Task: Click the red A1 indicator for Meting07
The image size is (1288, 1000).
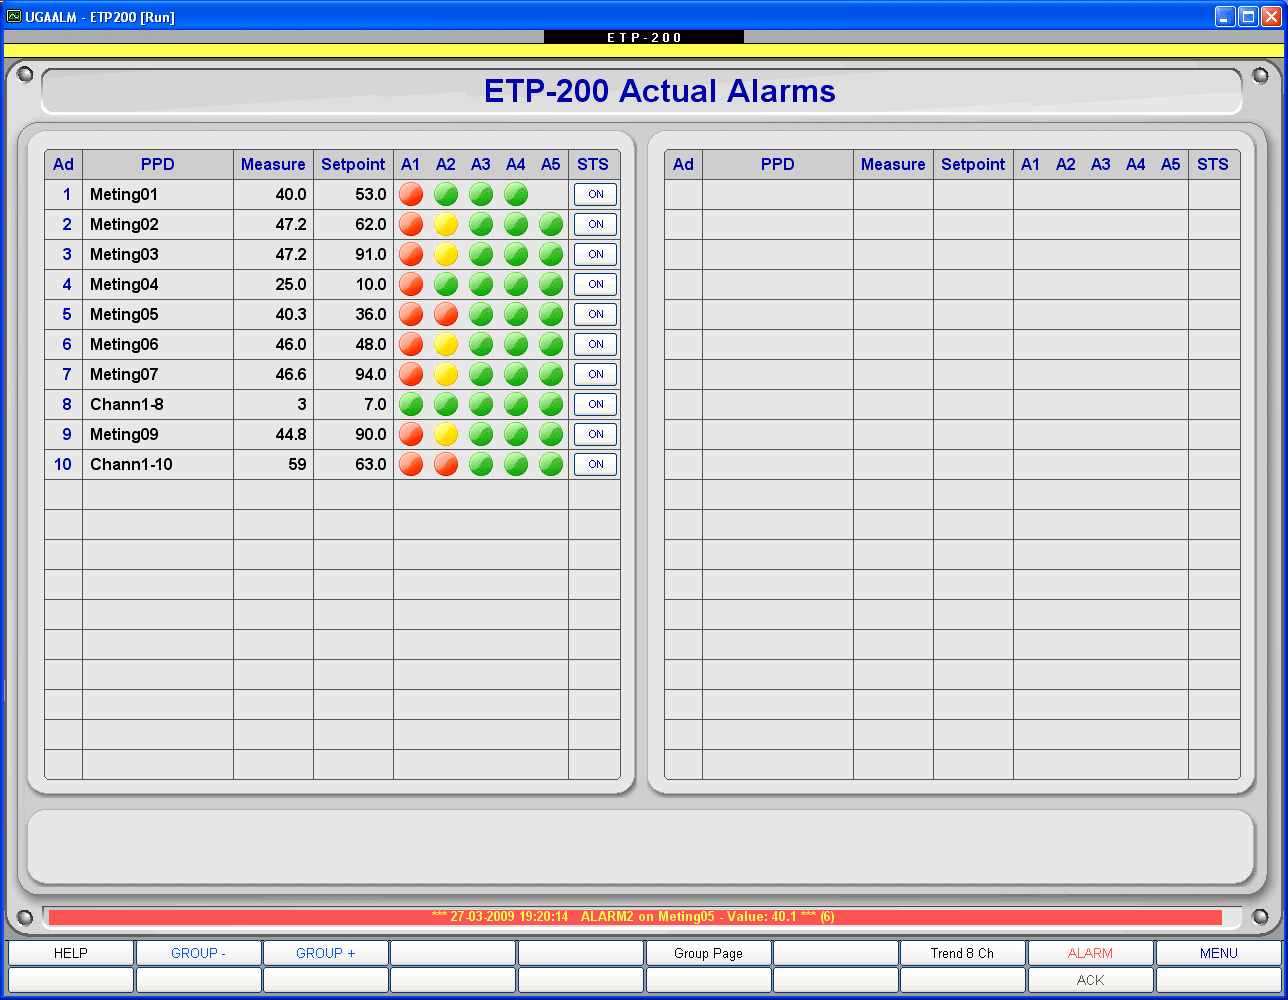Action: [x=411, y=374]
